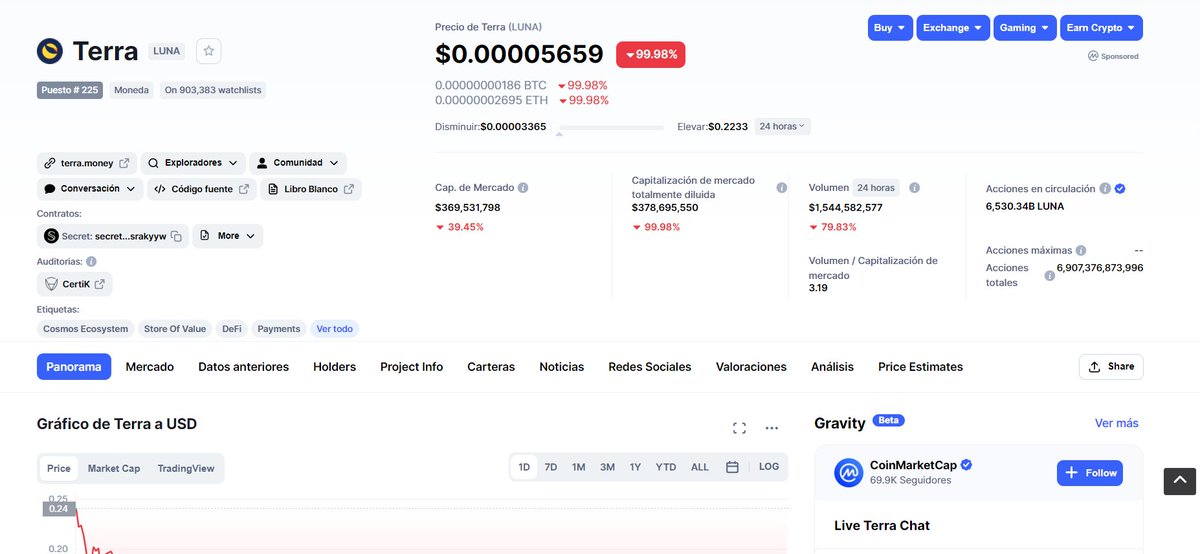Open the CertiK audit link
Screen dimensions: 1200x554
click(x=75, y=284)
